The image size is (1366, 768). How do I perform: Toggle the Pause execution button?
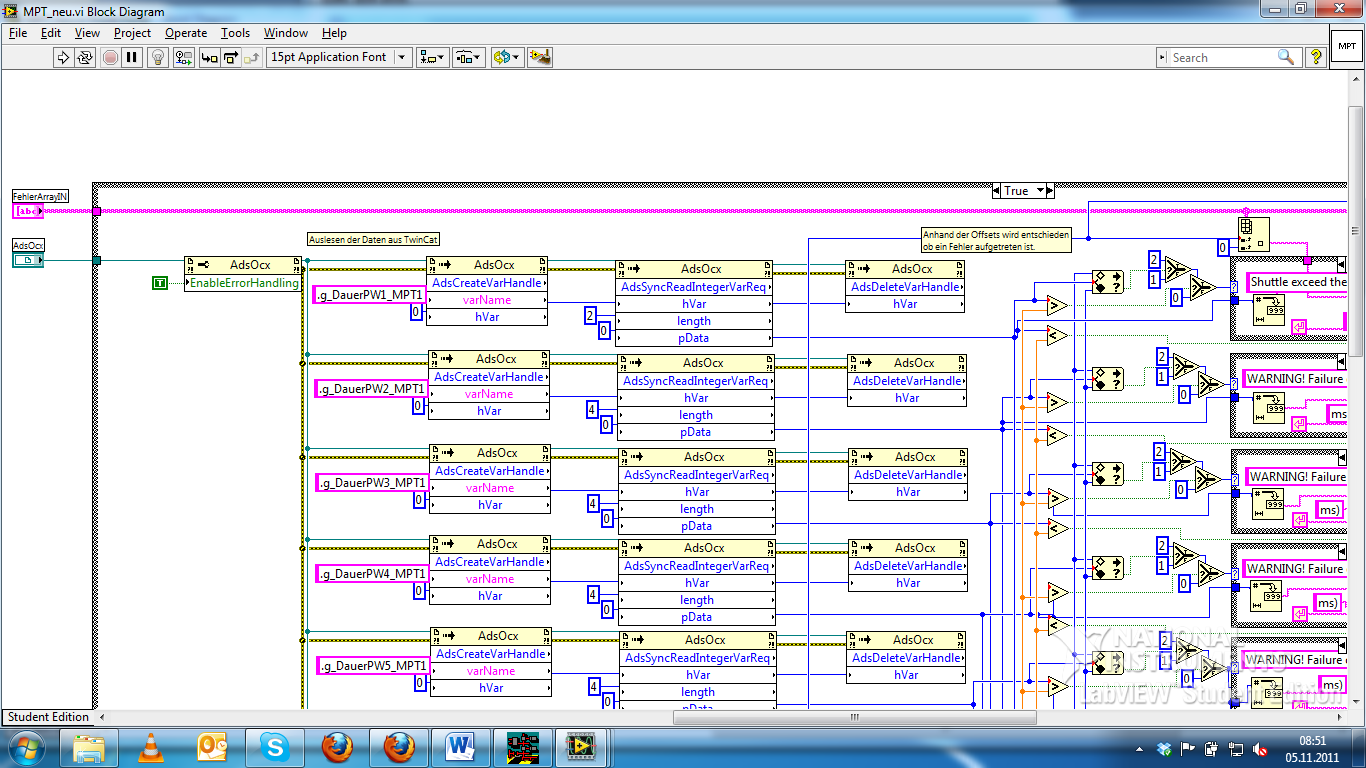133,58
